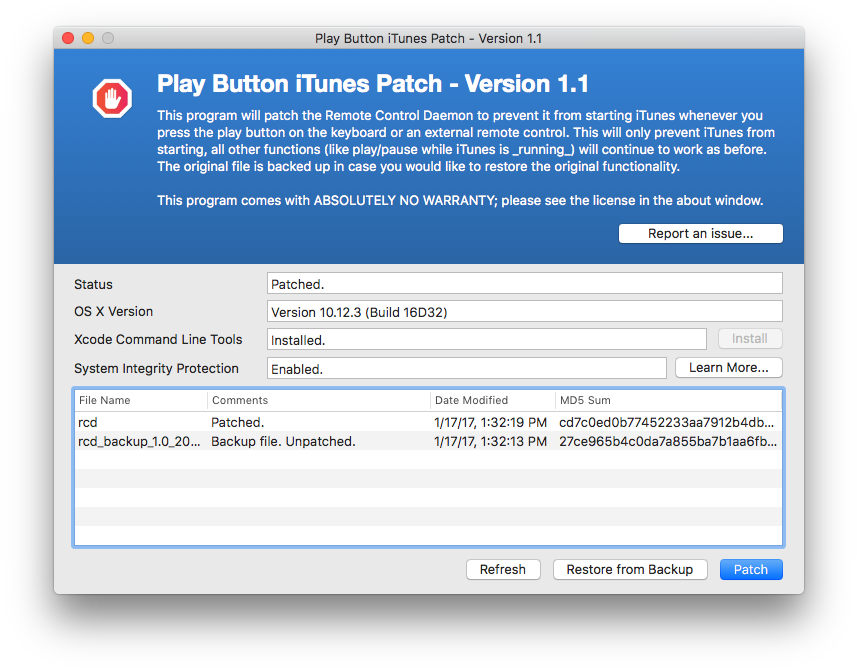Click the Xcode Command Line Tools field
This screenshot has width=857, height=668.
tap(486, 339)
